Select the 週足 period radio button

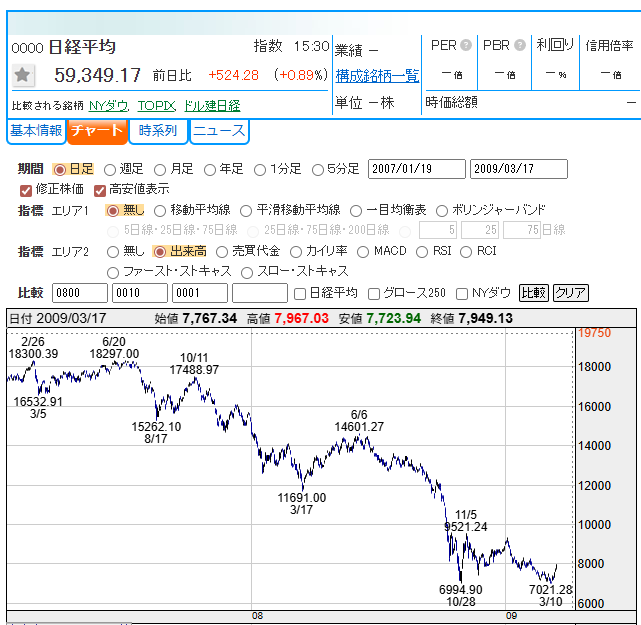(110, 170)
